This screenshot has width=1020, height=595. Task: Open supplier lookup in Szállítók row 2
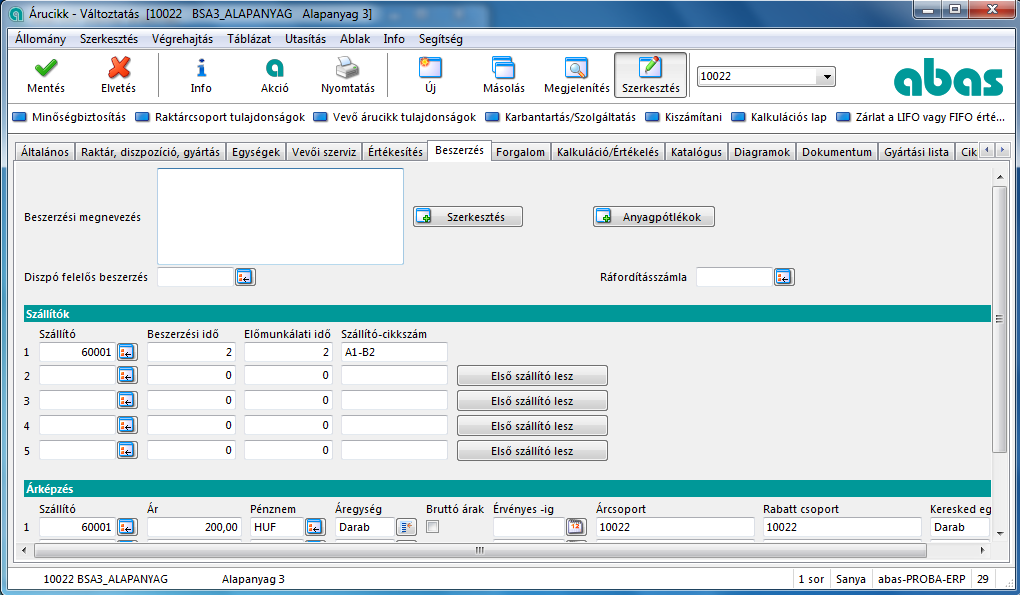(x=127, y=375)
